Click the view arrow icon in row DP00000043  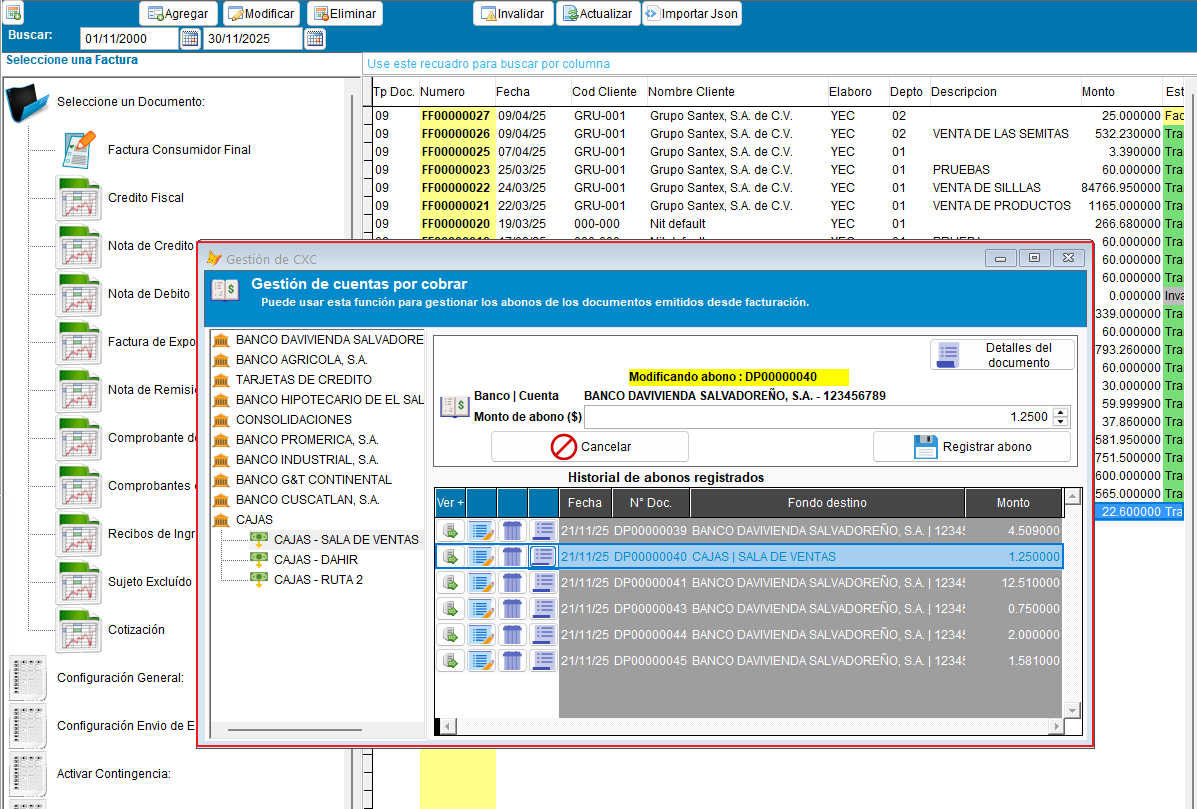(450, 608)
